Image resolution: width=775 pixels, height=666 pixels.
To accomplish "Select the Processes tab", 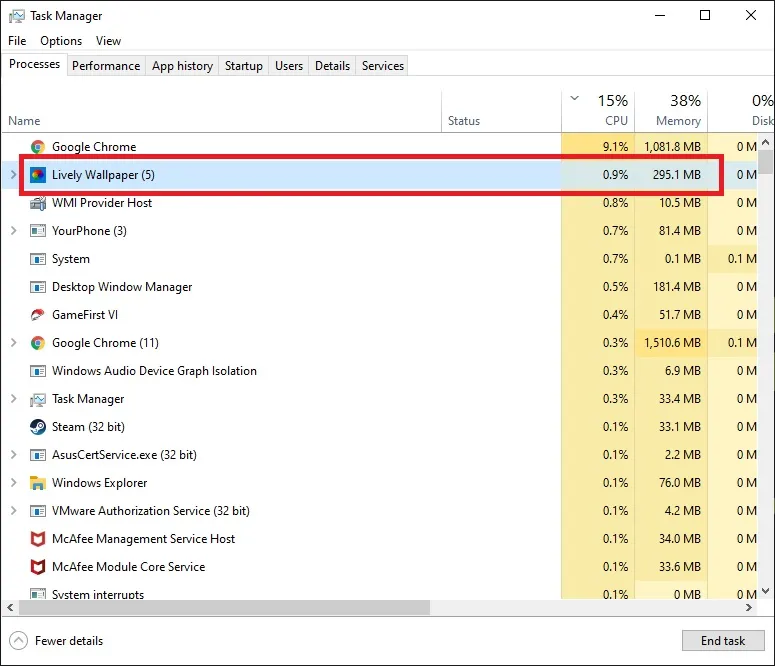I will (x=35, y=65).
